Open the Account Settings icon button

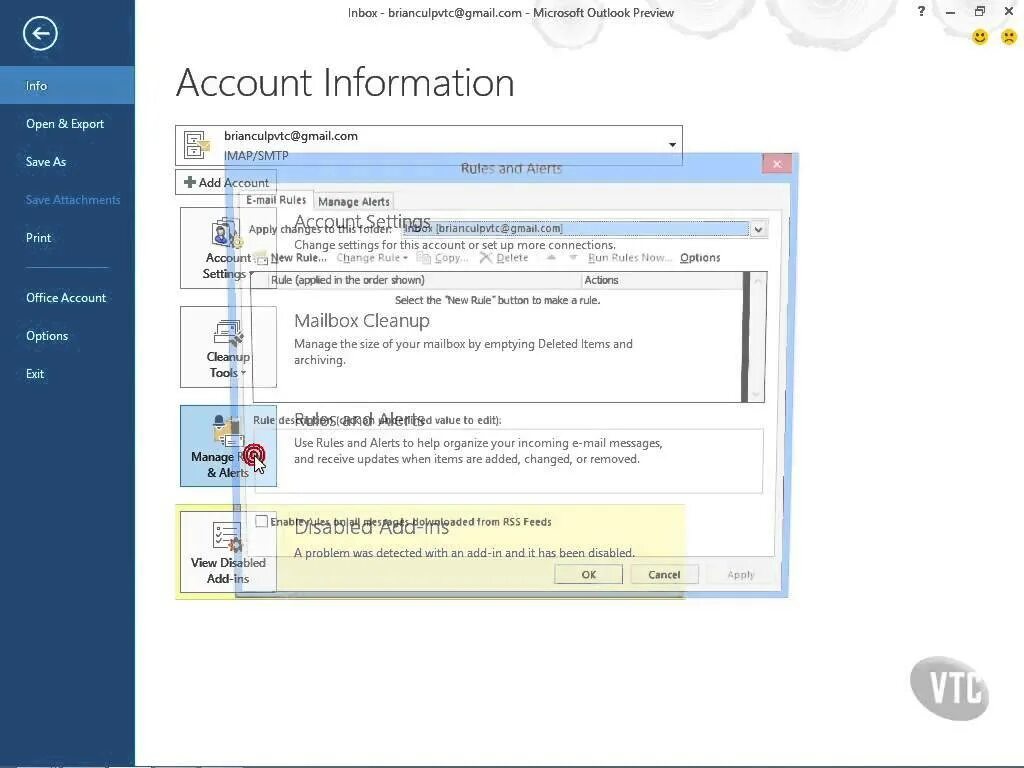[228, 248]
